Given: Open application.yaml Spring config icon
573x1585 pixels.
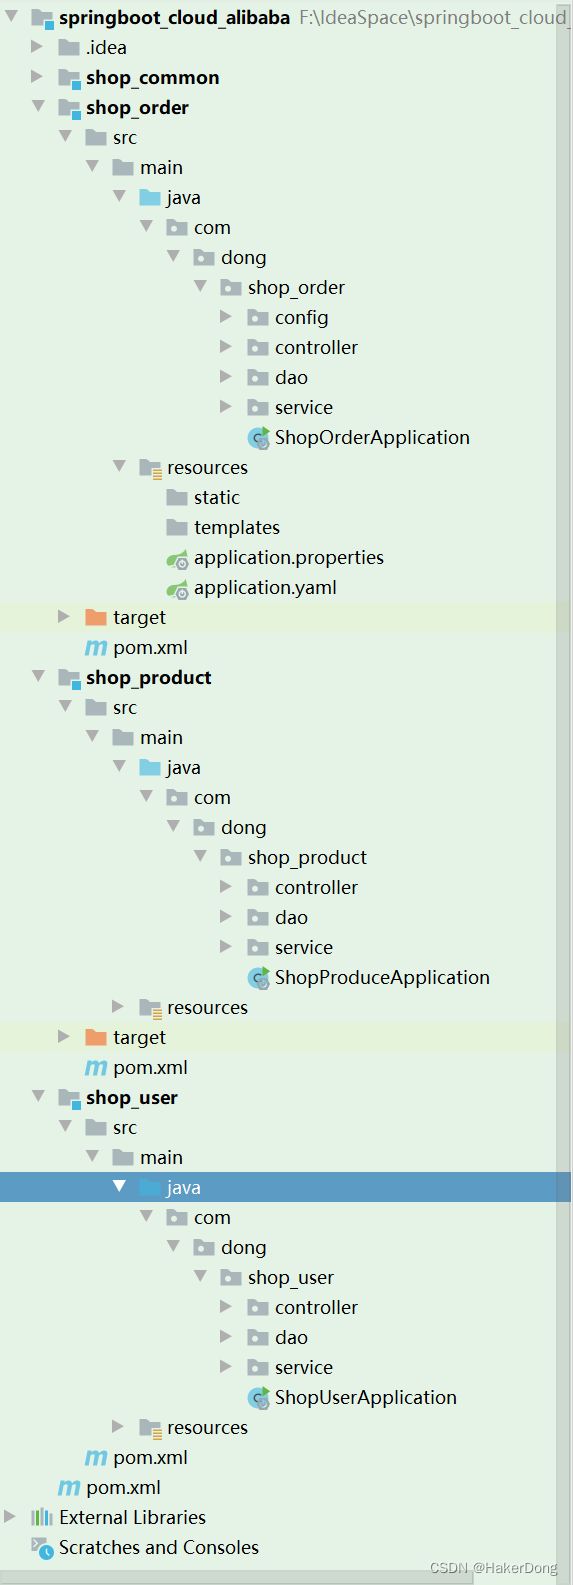Looking at the screenshot, I should coord(177,589).
